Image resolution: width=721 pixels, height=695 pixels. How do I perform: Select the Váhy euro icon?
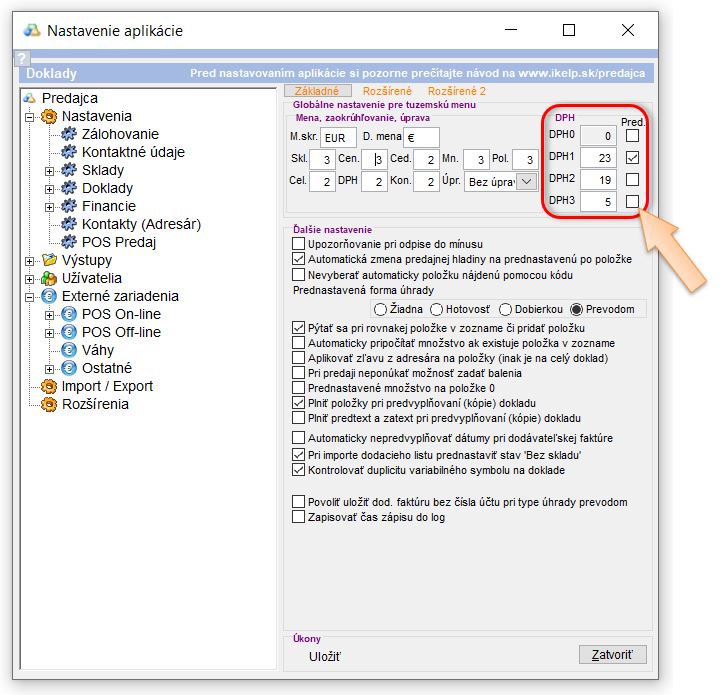(x=68, y=350)
